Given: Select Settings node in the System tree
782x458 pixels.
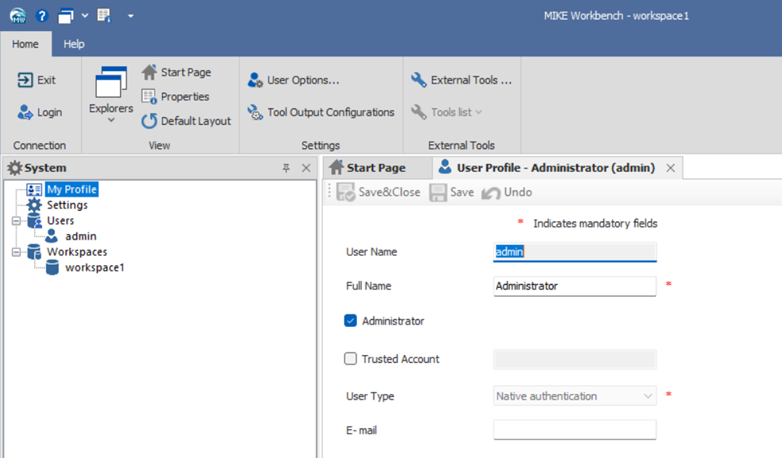Looking at the screenshot, I should pos(67,205).
